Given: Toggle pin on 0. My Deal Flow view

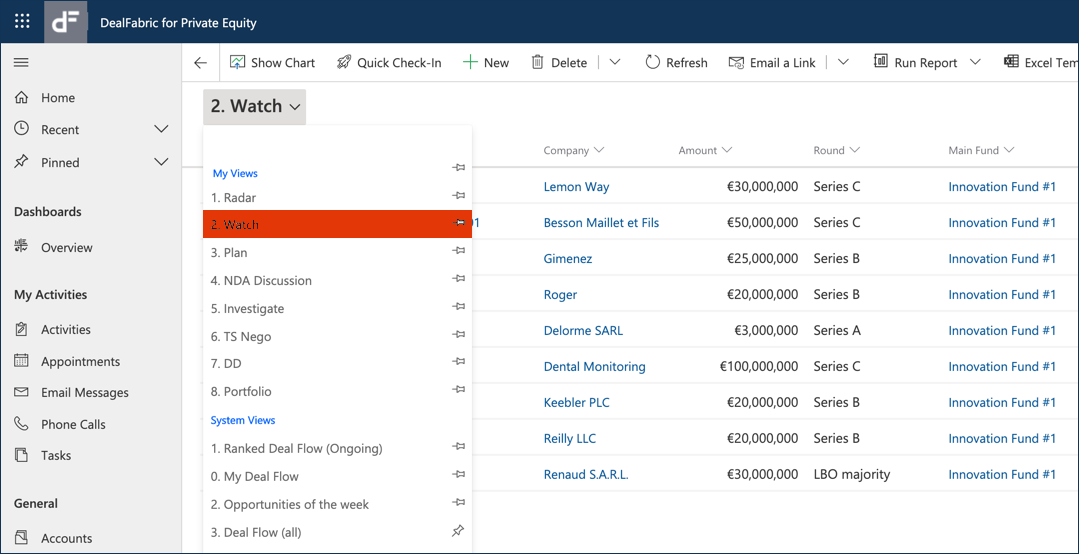Looking at the screenshot, I should pyautogui.click(x=459, y=474).
